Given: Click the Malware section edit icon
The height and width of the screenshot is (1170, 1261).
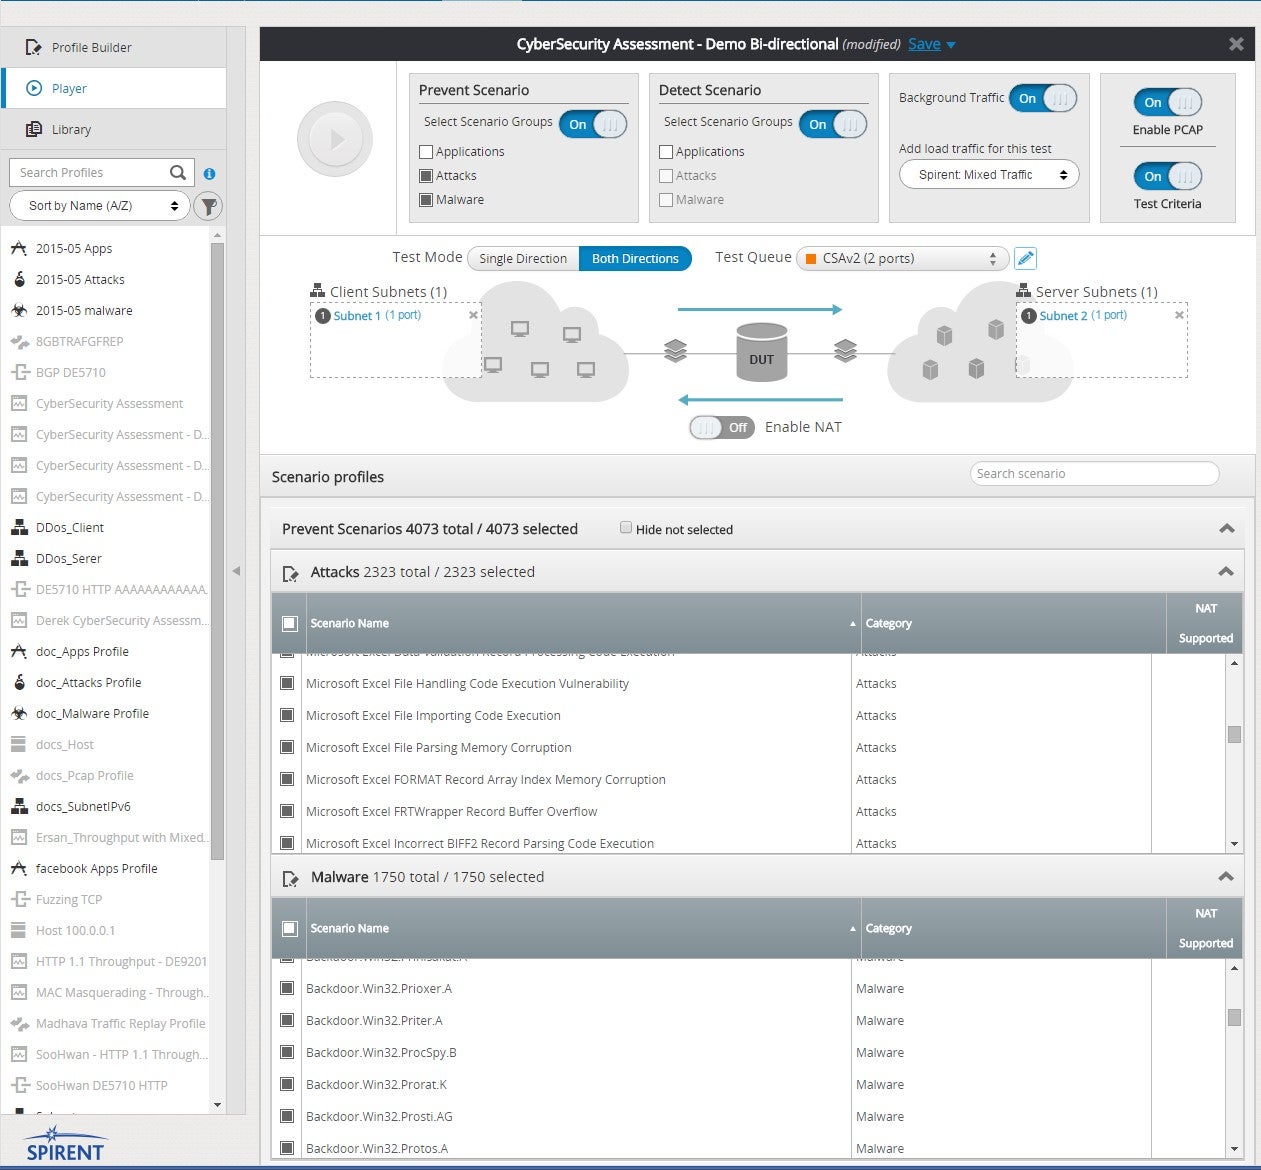Looking at the screenshot, I should pos(290,879).
